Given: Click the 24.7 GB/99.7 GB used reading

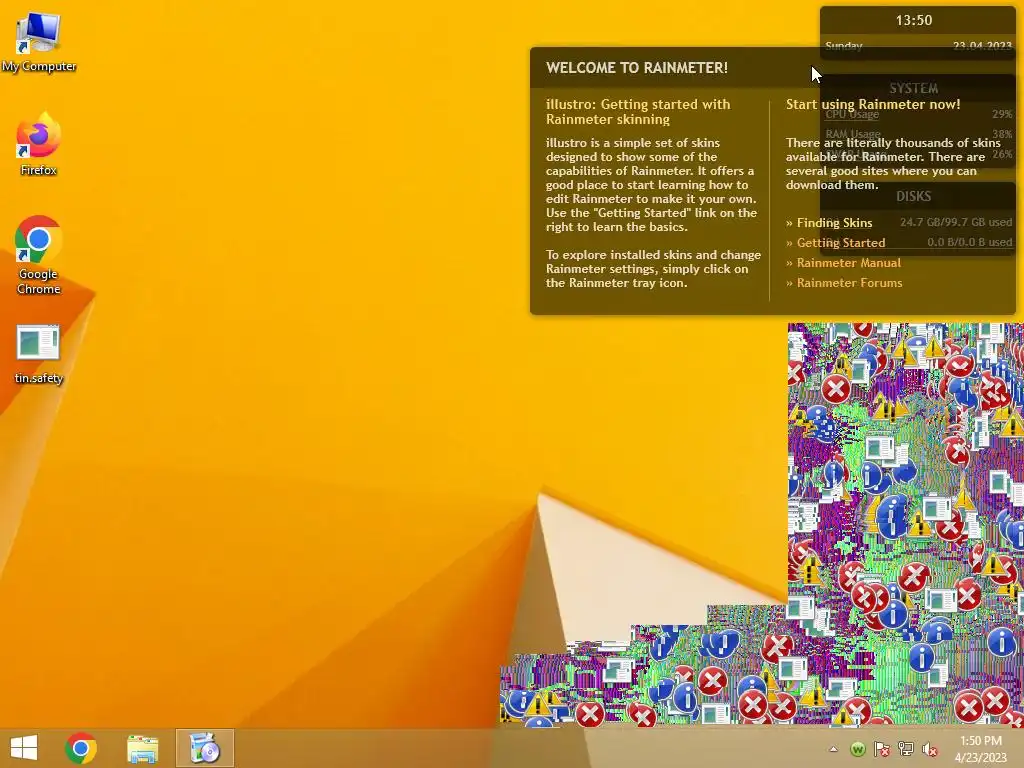Looking at the screenshot, I should (x=956, y=222).
